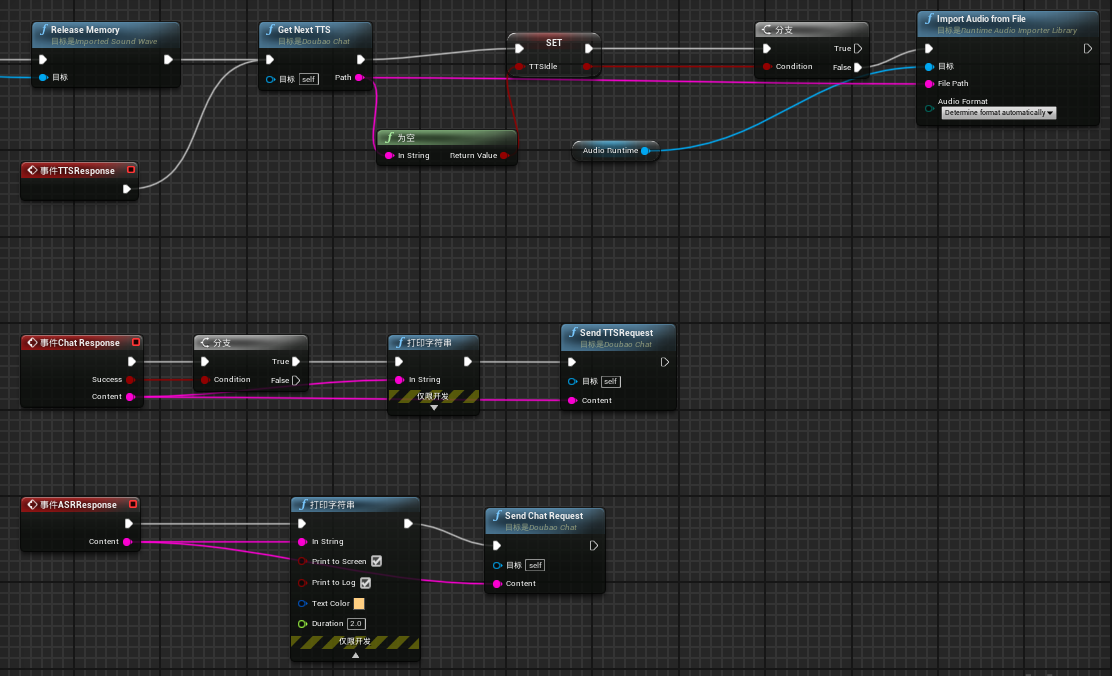
Task: Expand the collapsed Print String node options
Action: tap(434, 408)
